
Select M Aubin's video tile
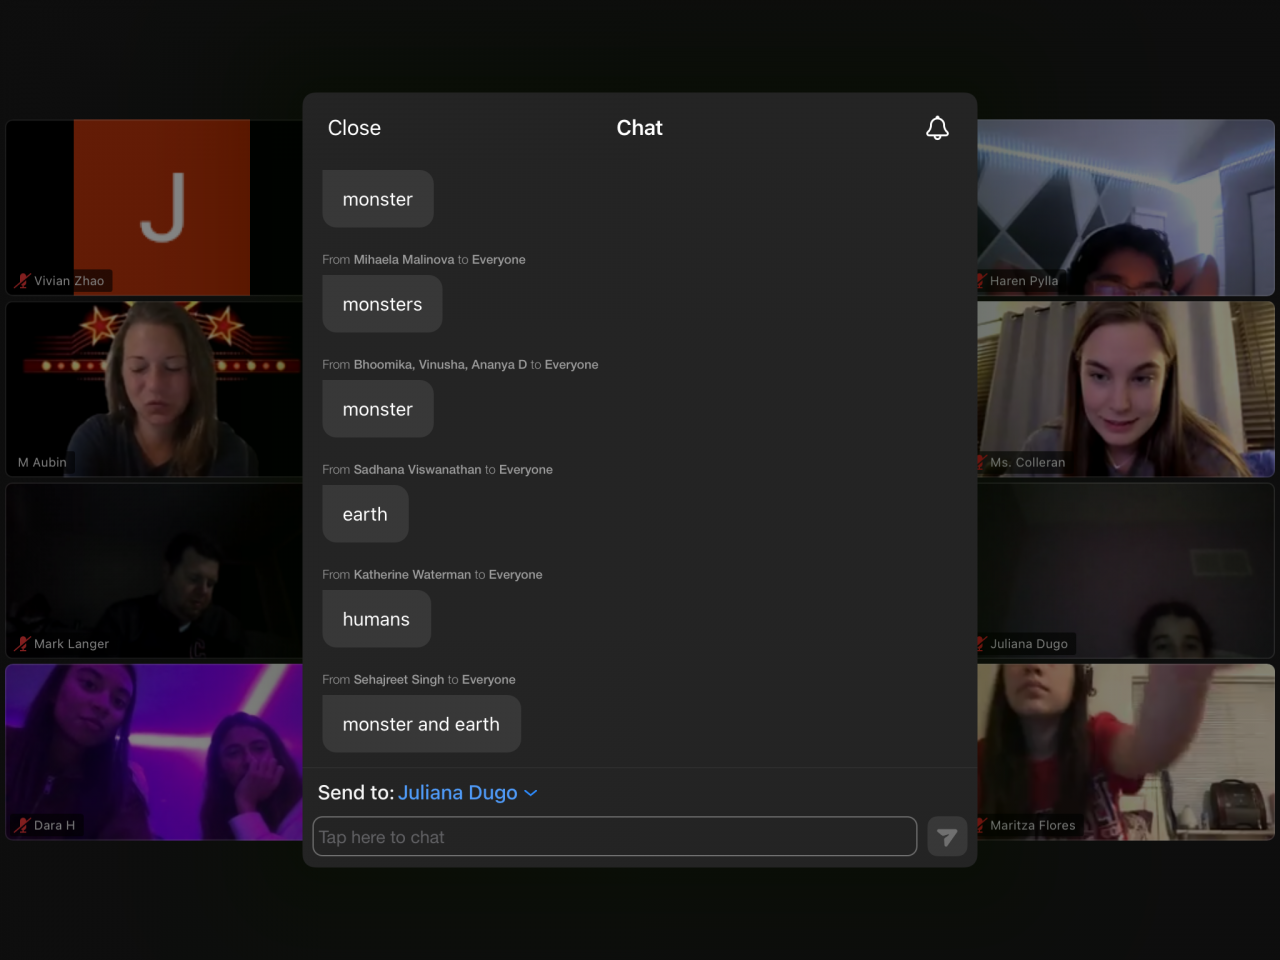pos(155,389)
